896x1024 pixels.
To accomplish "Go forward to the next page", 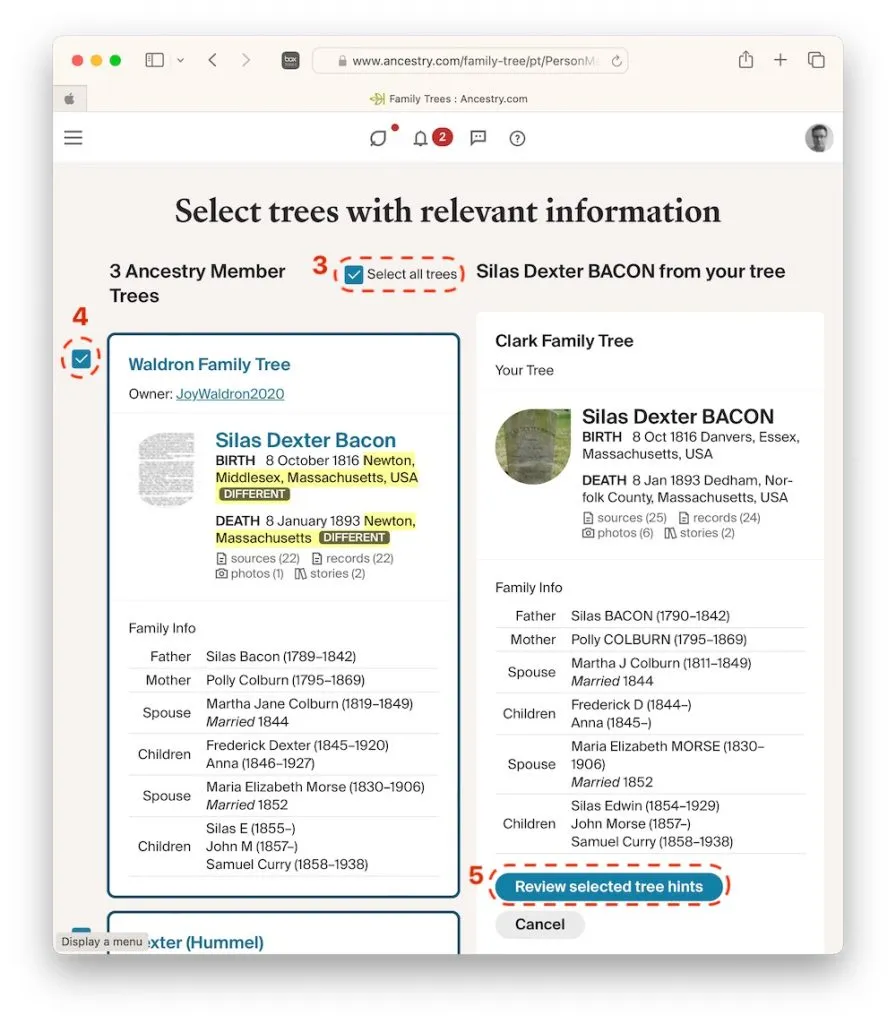I will pos(246,60).
